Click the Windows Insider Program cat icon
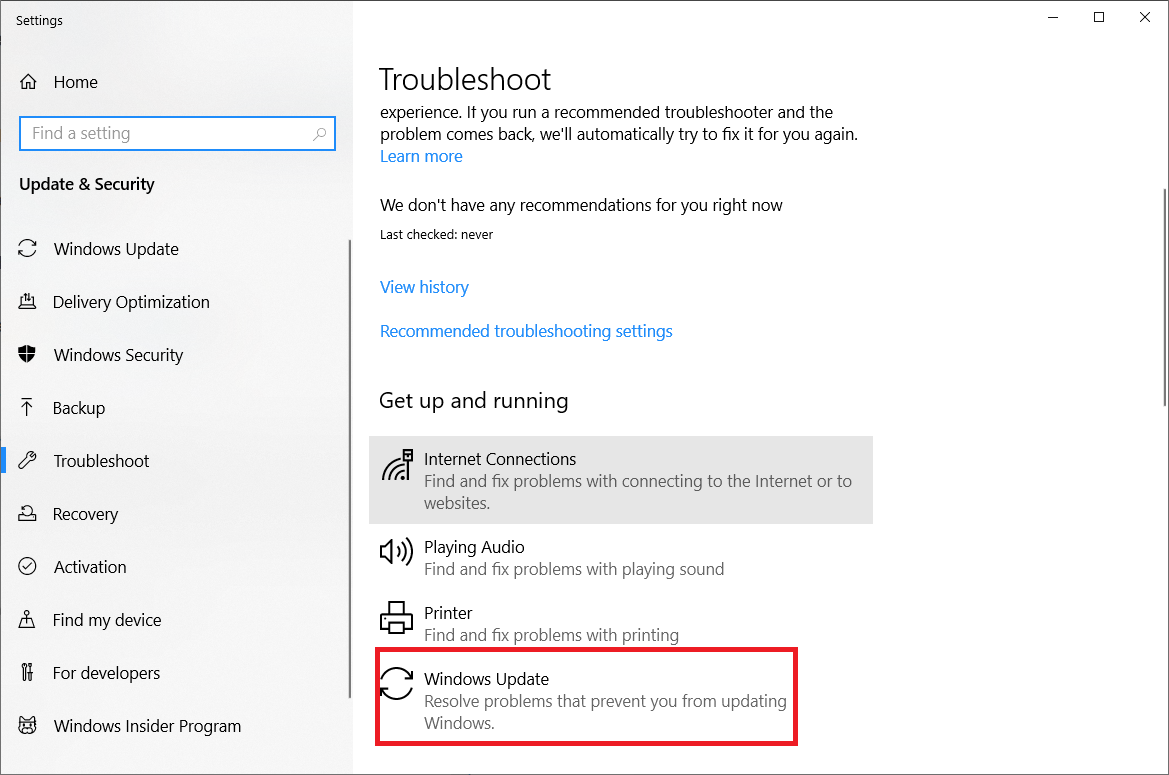1169x775 pixels. click(28, 725)
